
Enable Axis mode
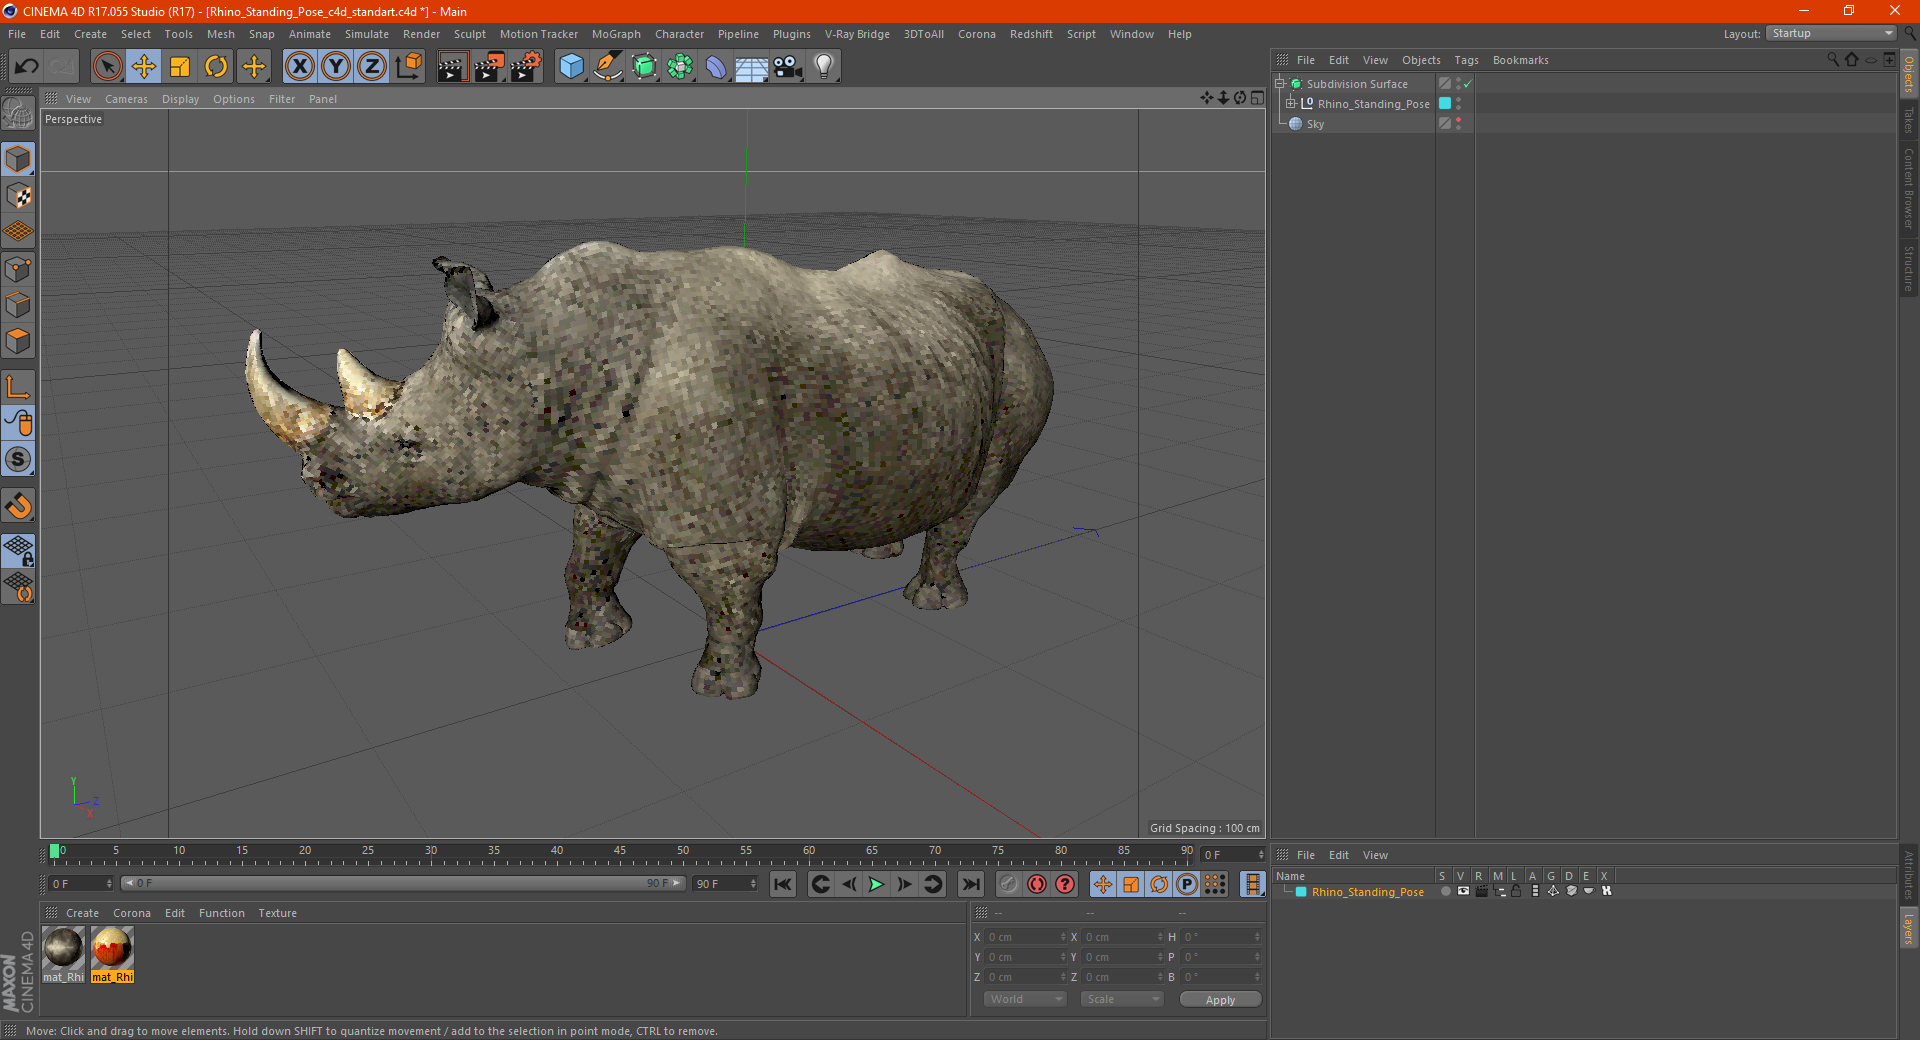[x=18, y=387]
